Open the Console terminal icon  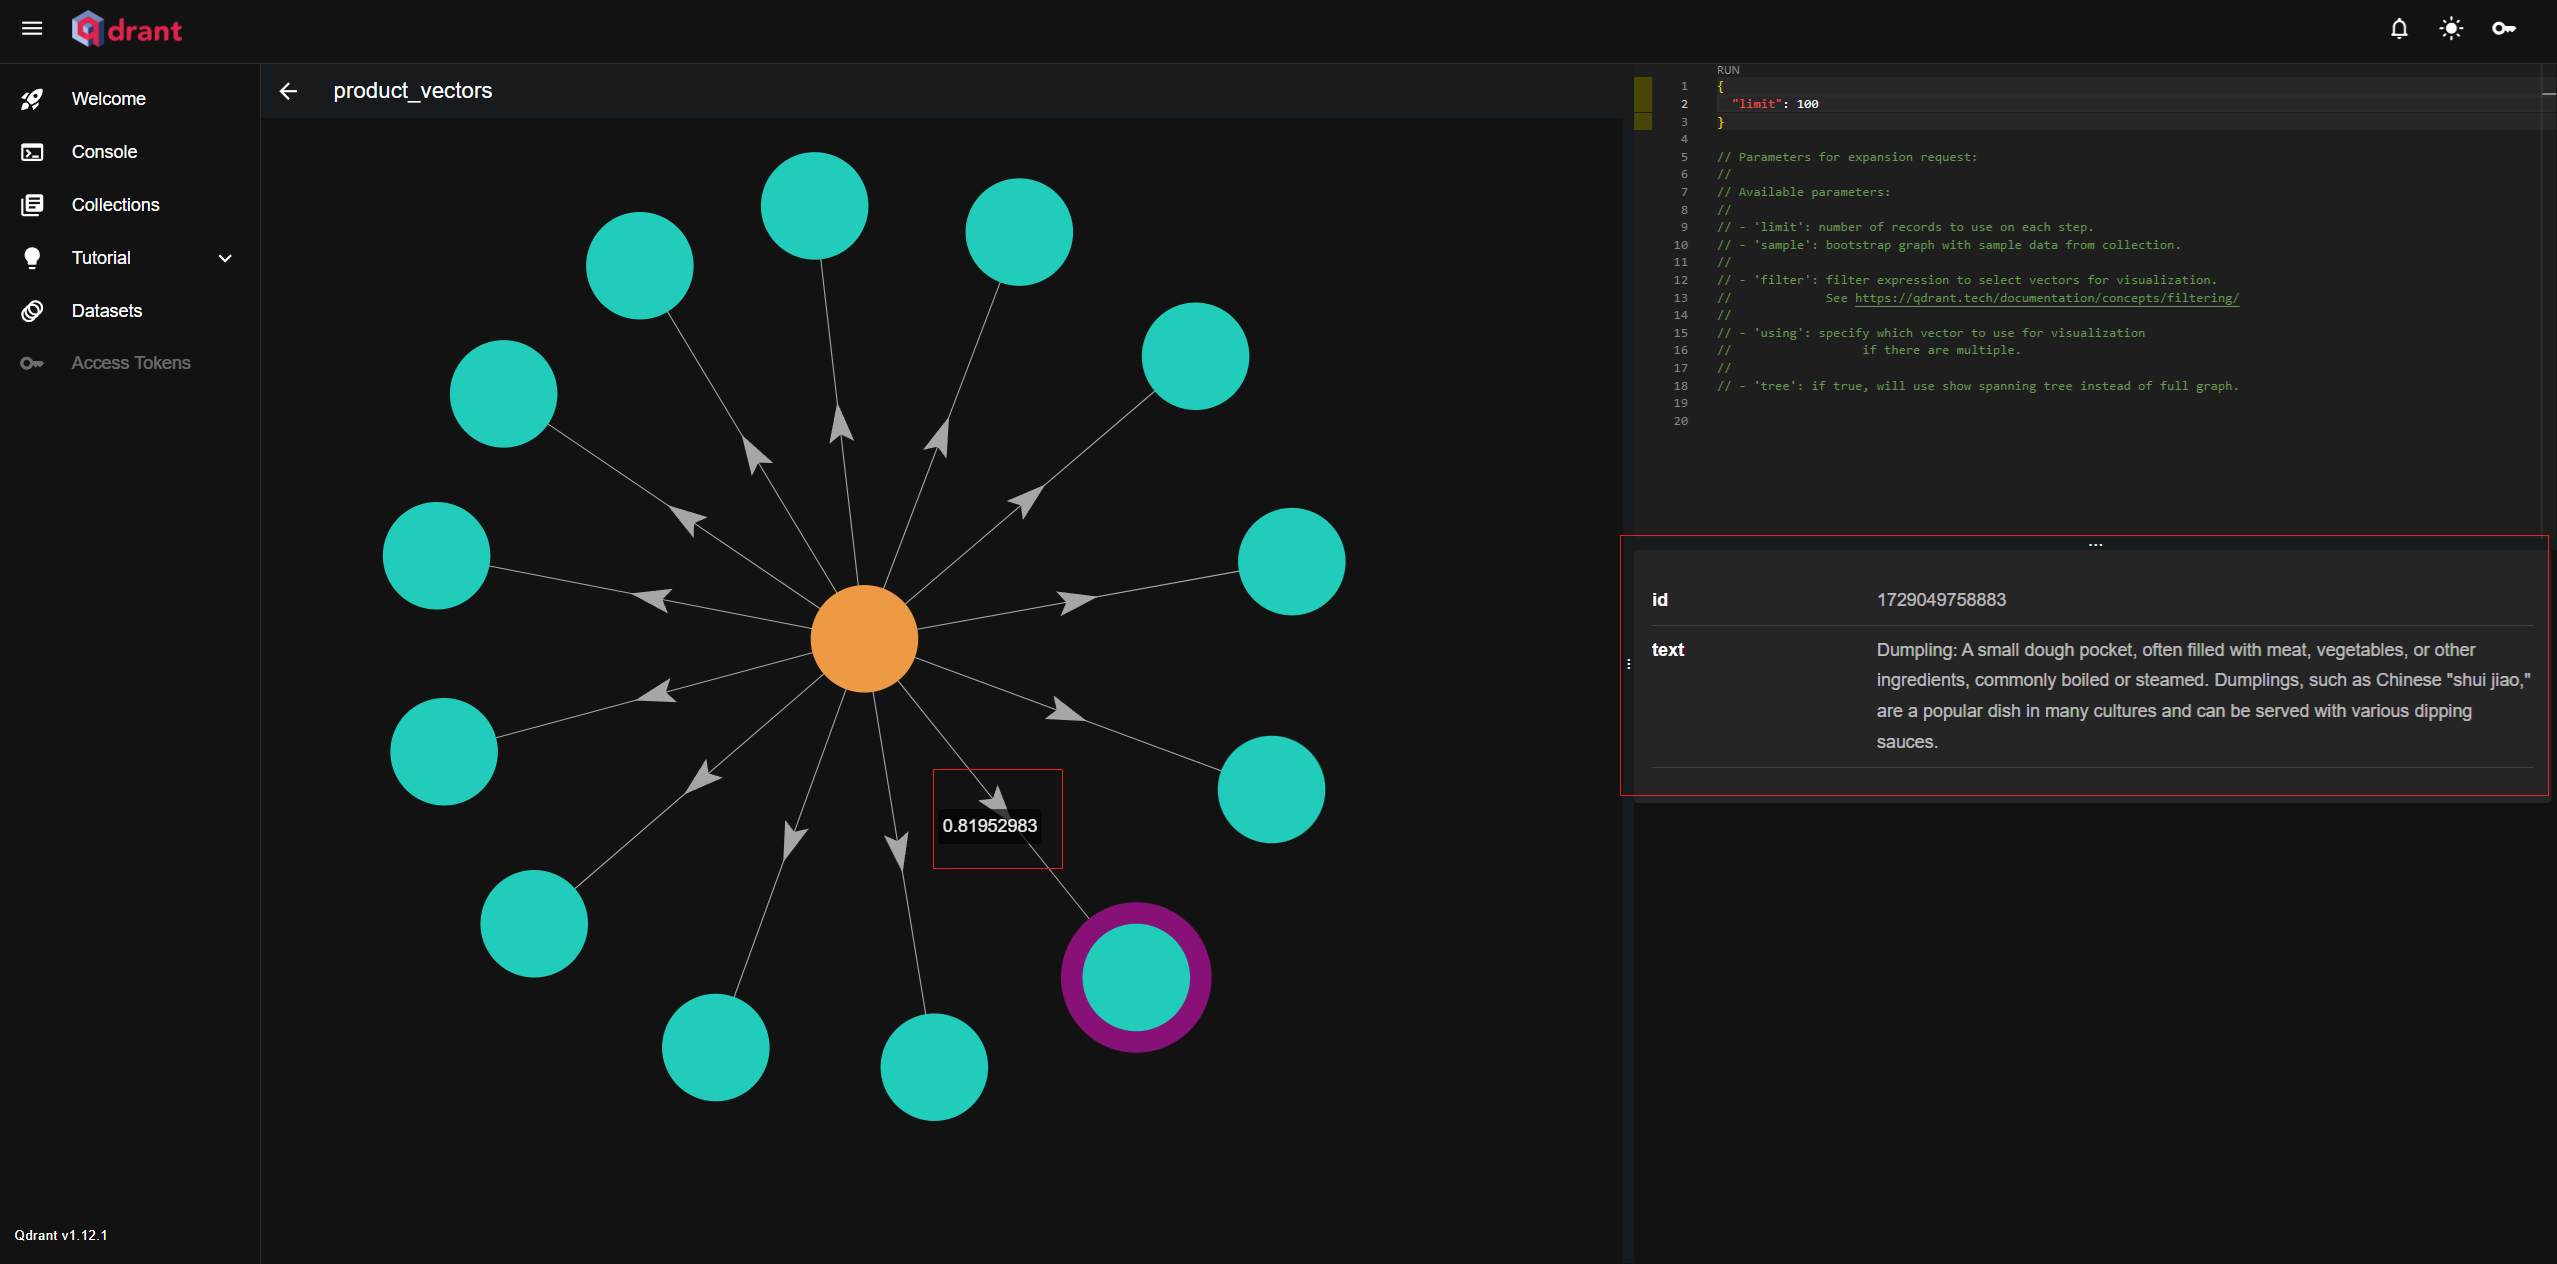click(x=32, y=152)
